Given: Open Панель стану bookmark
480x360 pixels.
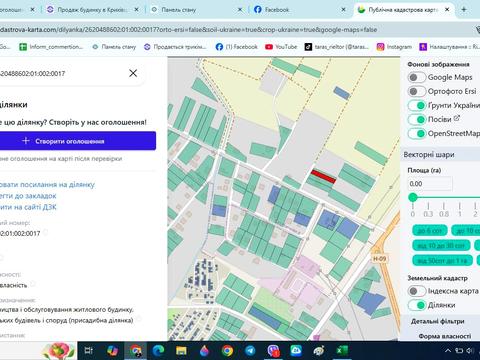Looking at the screenshot, I should pos(114,47).
